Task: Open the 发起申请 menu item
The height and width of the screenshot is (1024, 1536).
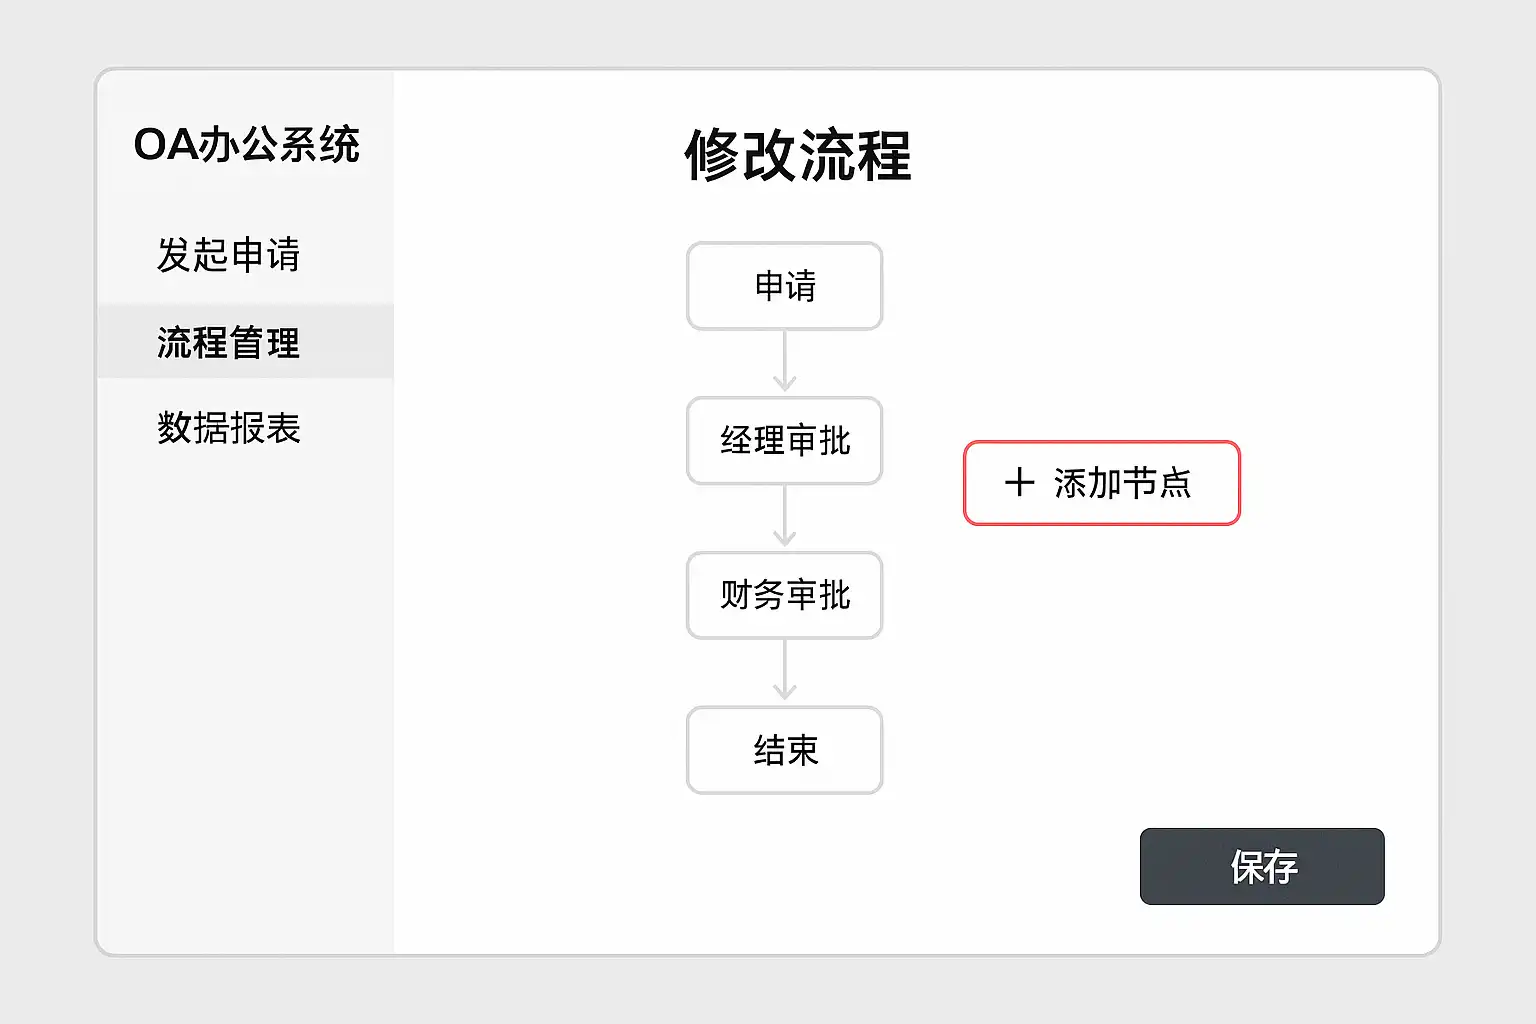Action: [229, 255]
